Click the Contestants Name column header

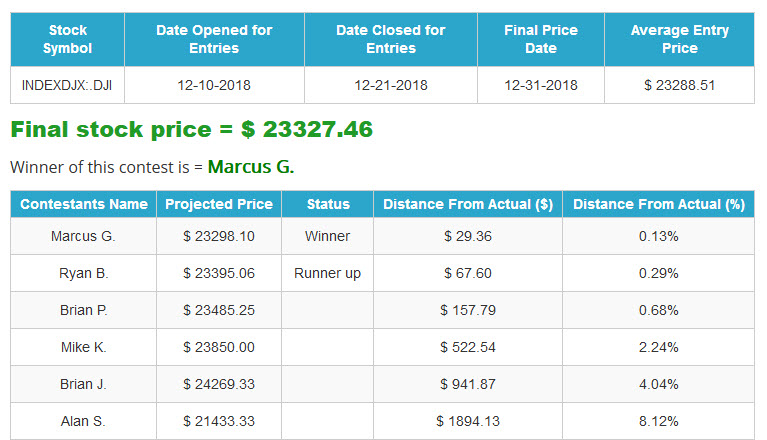[x=84, y=204]
